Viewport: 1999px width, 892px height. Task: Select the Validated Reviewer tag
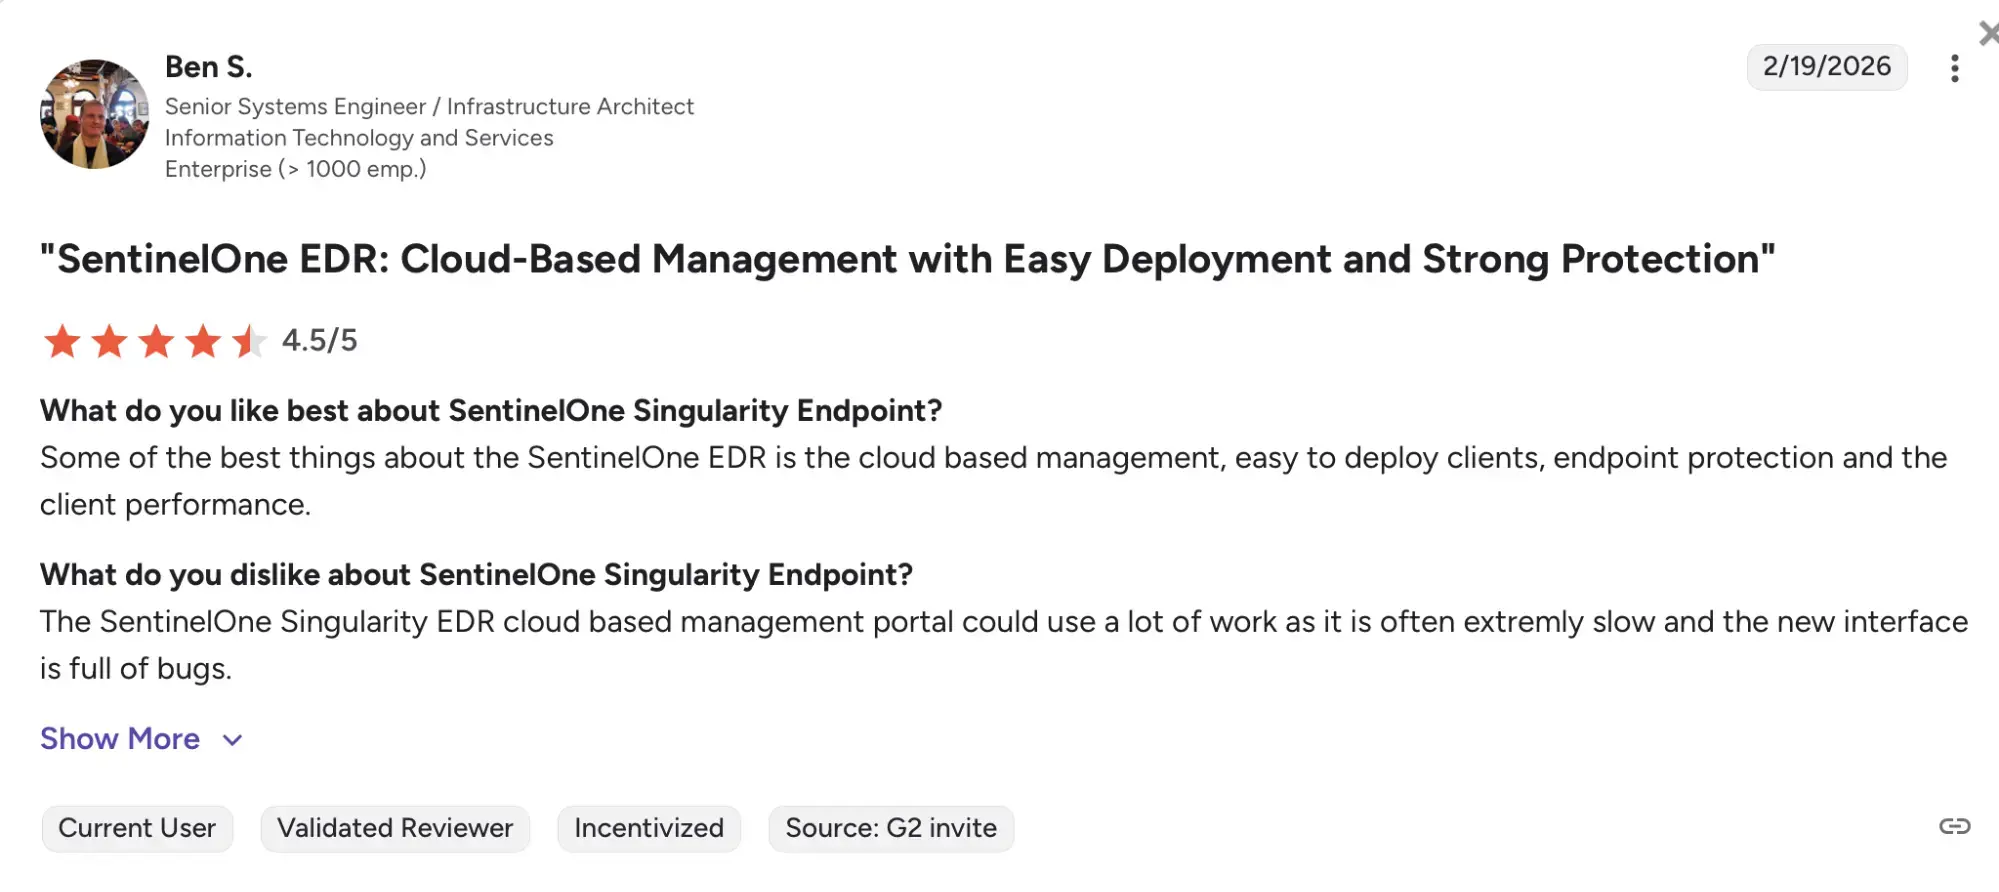click(x=395, y=828)
